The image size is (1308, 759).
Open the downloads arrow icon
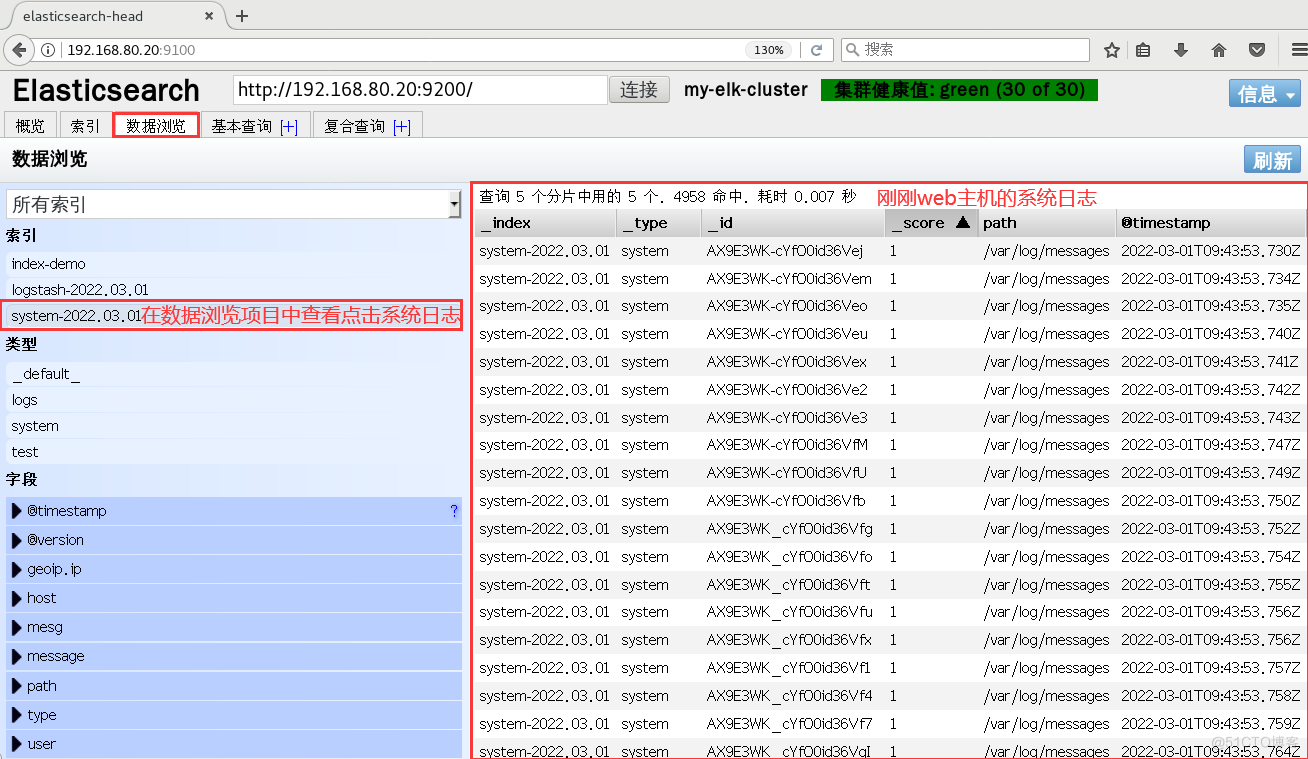[1181, 50]
